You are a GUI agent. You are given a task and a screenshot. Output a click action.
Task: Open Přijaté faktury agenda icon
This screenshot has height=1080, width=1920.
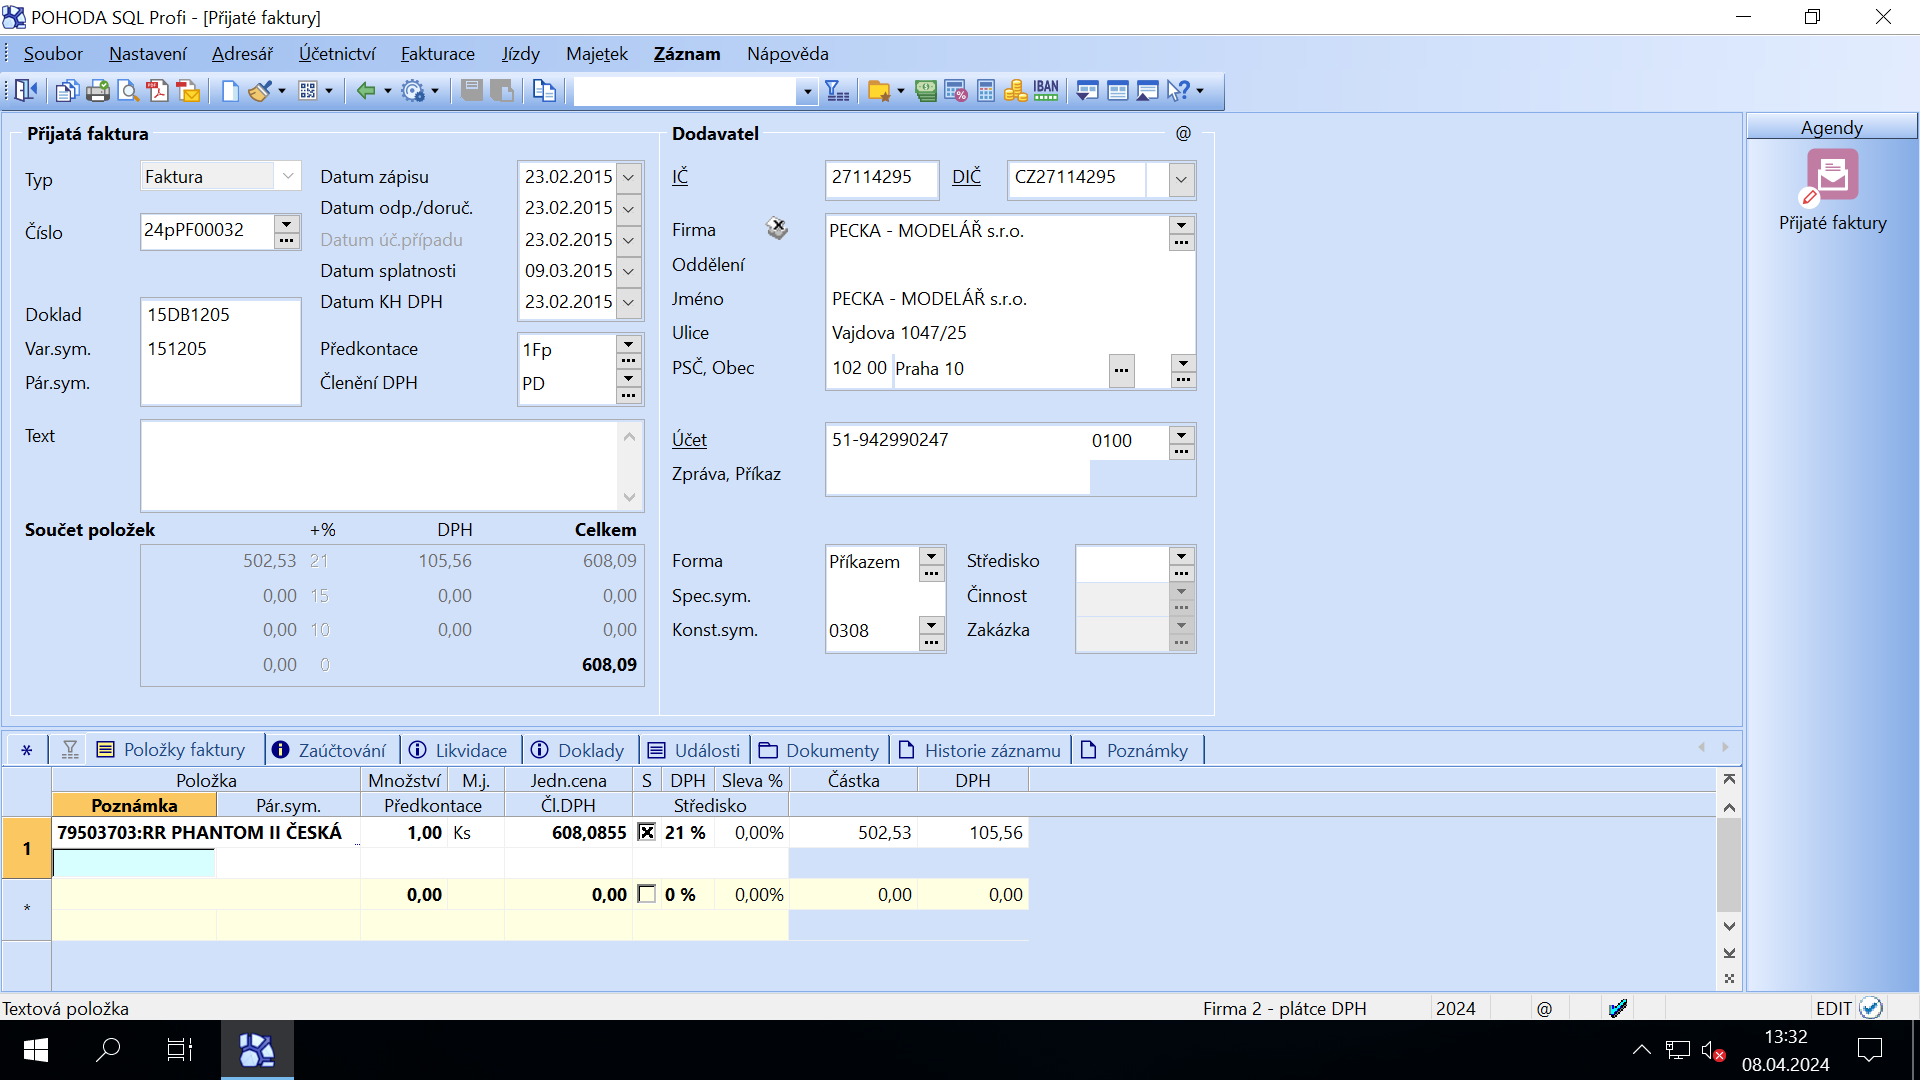coord(1832,176)
